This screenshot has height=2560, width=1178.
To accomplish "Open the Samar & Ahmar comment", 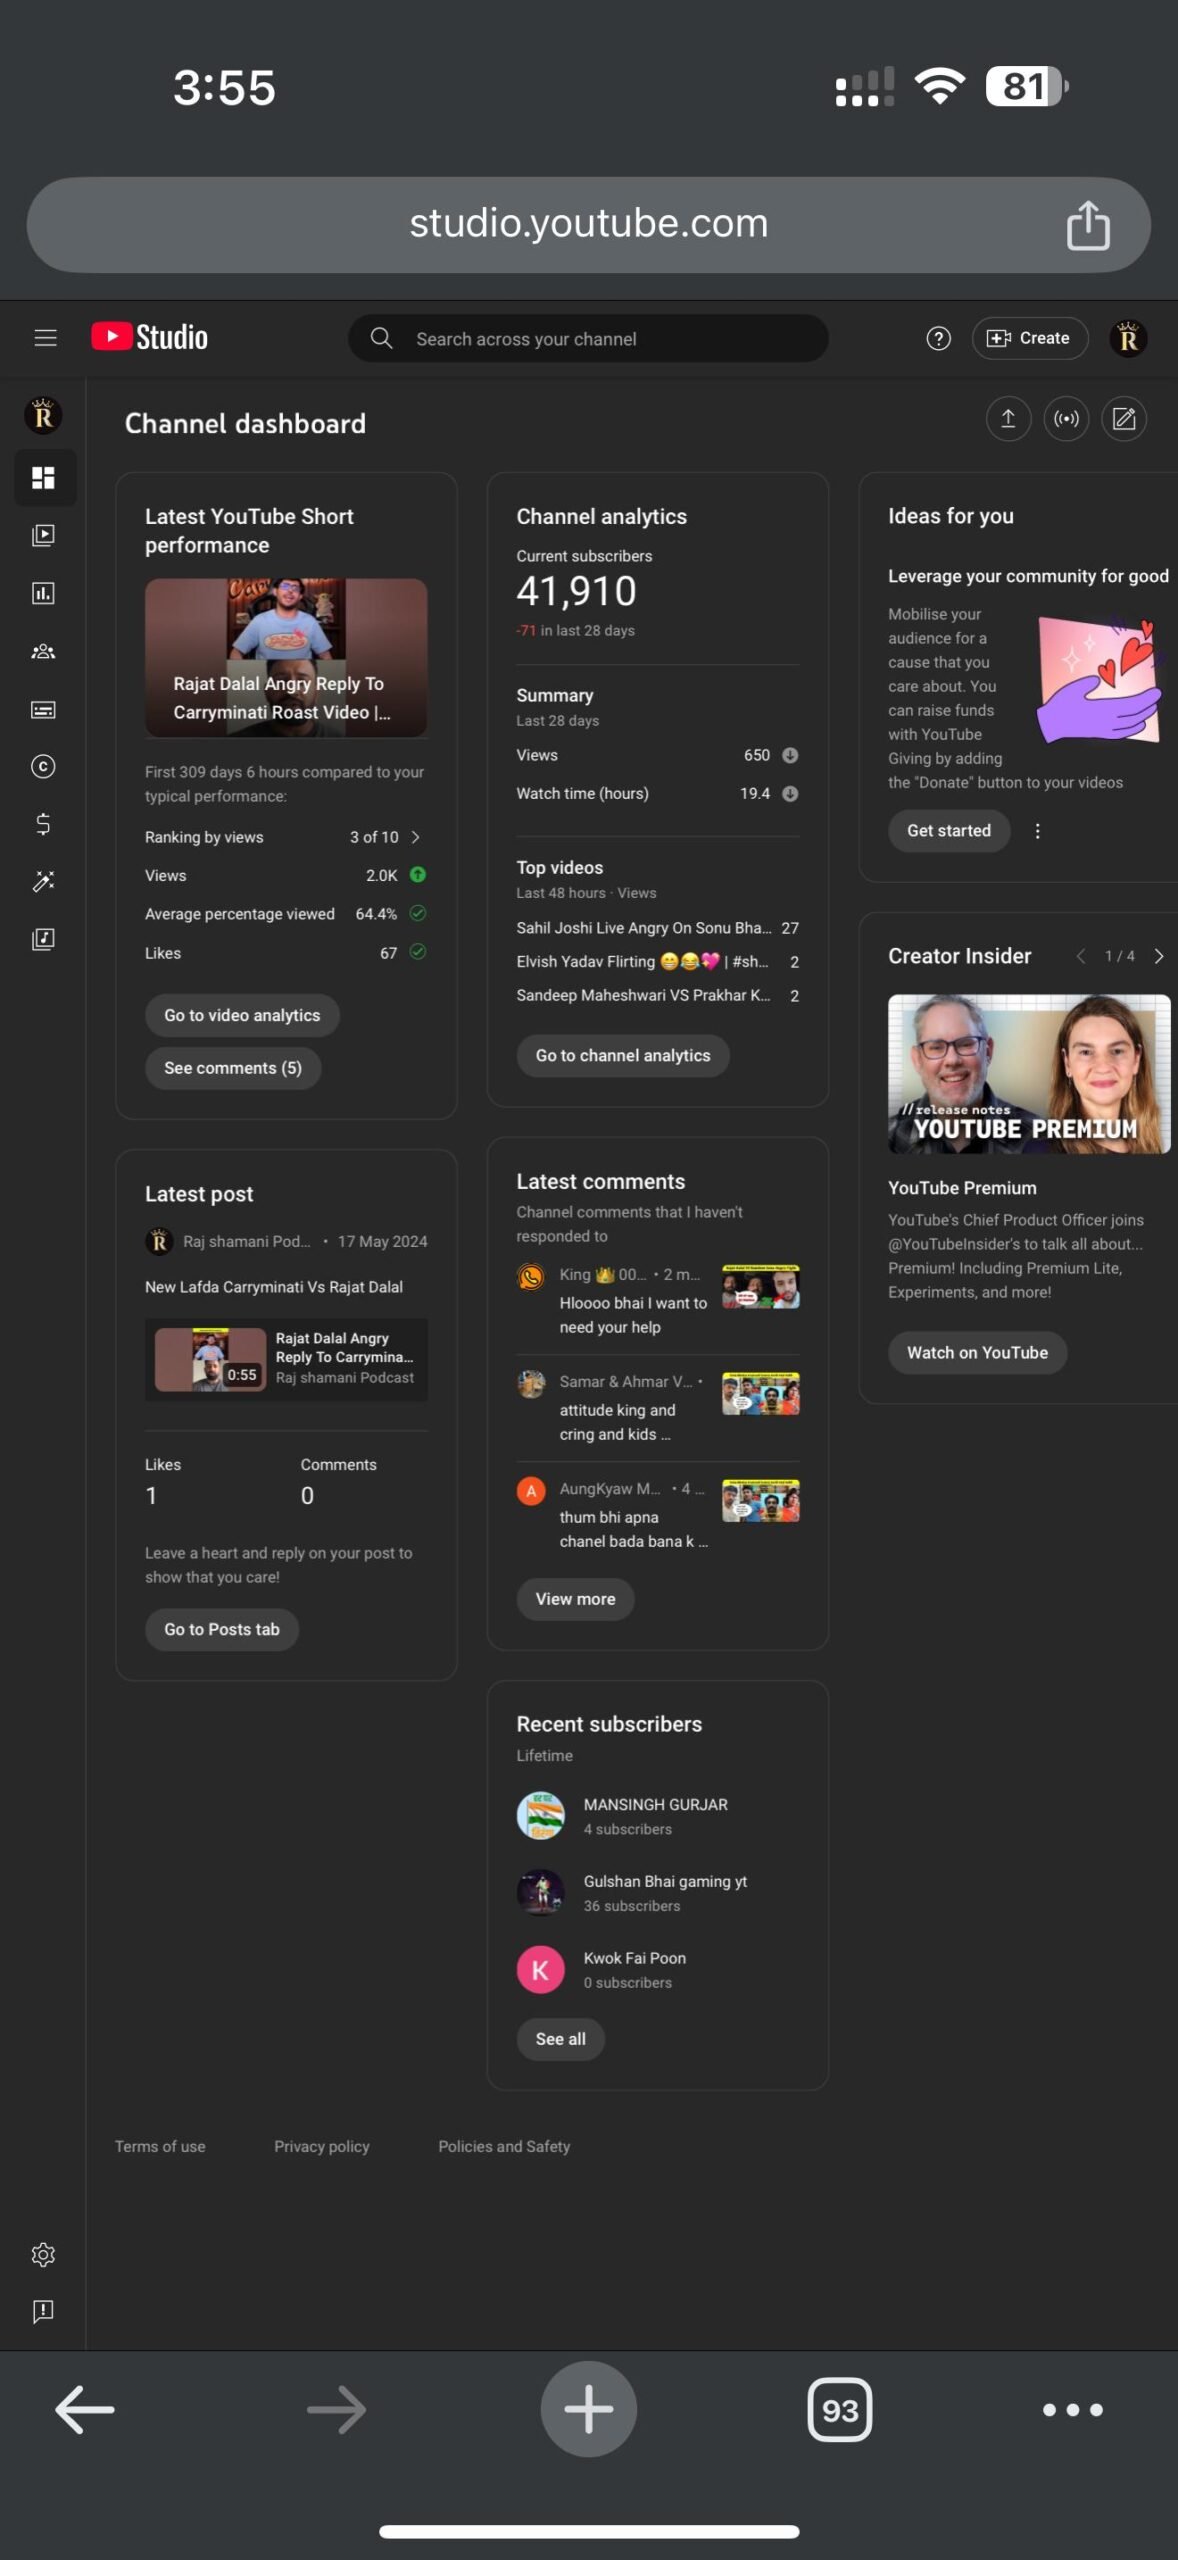I will click(657, 1408).
